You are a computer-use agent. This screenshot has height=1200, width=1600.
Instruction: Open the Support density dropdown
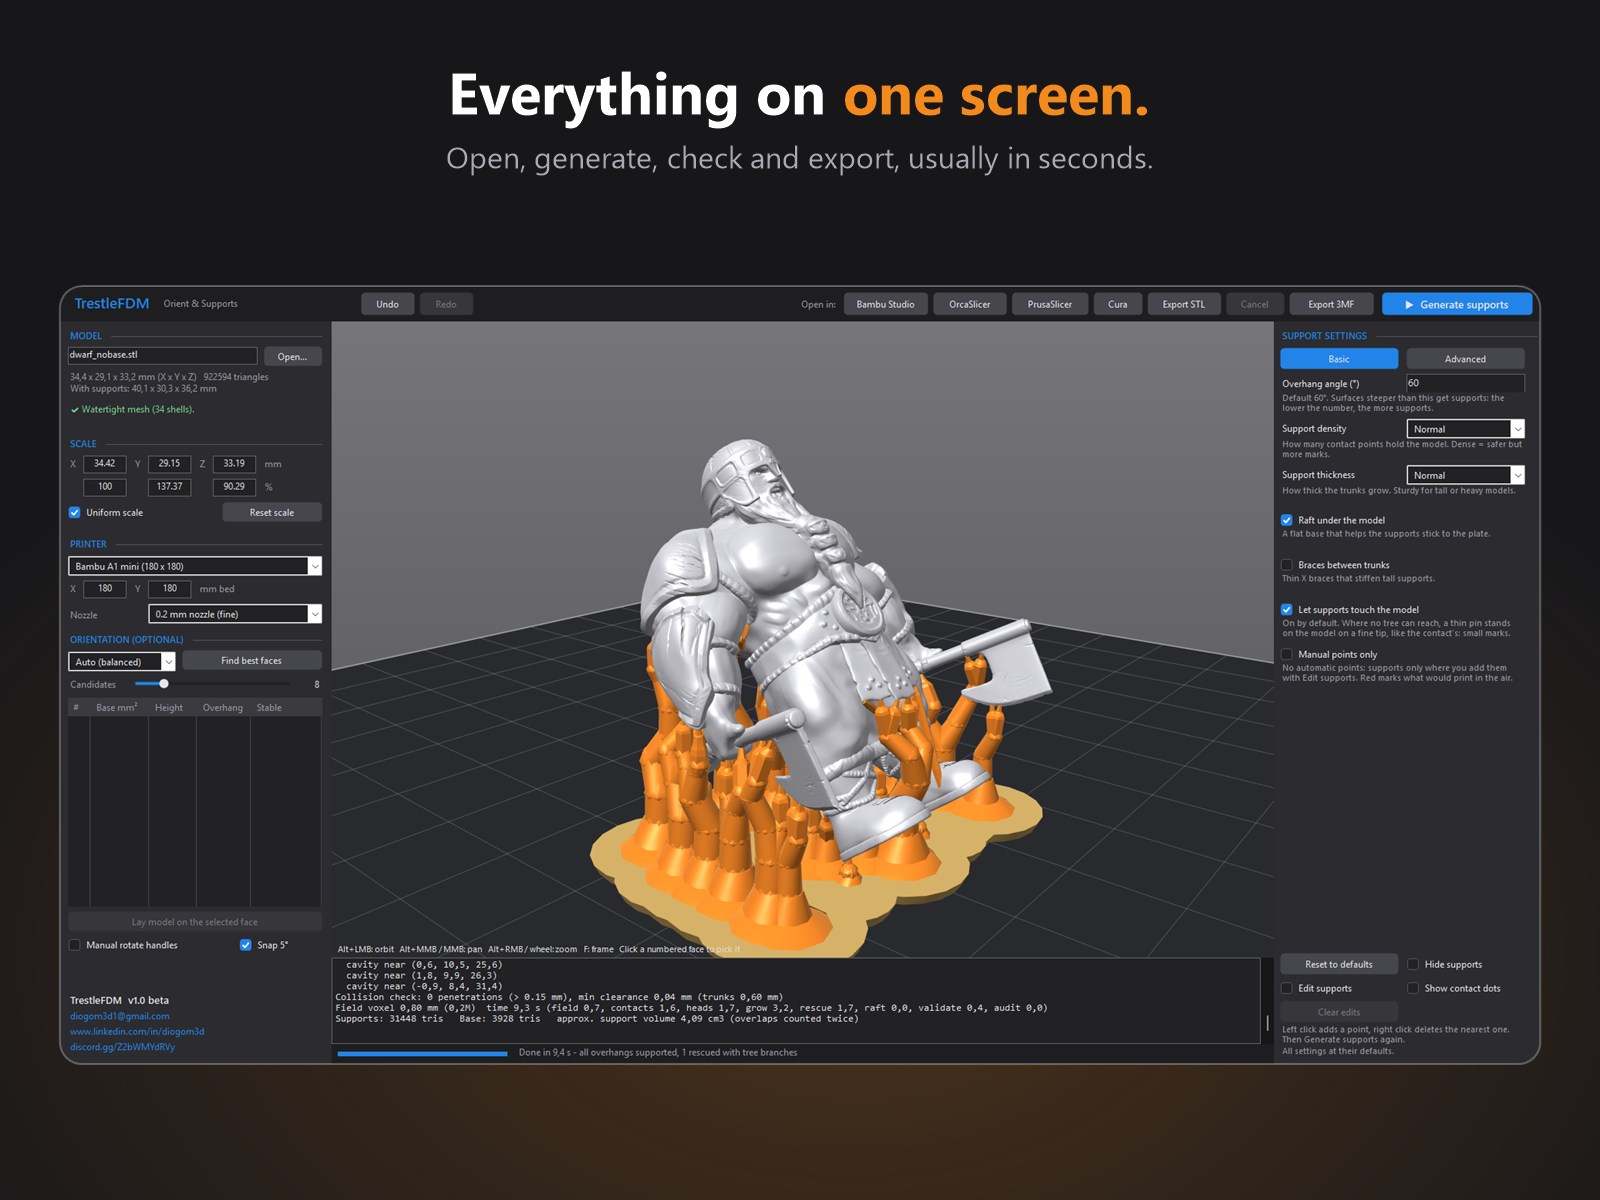point(1465,429)
